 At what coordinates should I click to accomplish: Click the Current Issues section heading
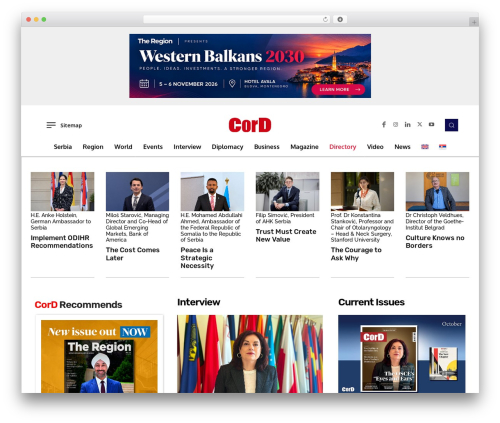pos(371,302)
